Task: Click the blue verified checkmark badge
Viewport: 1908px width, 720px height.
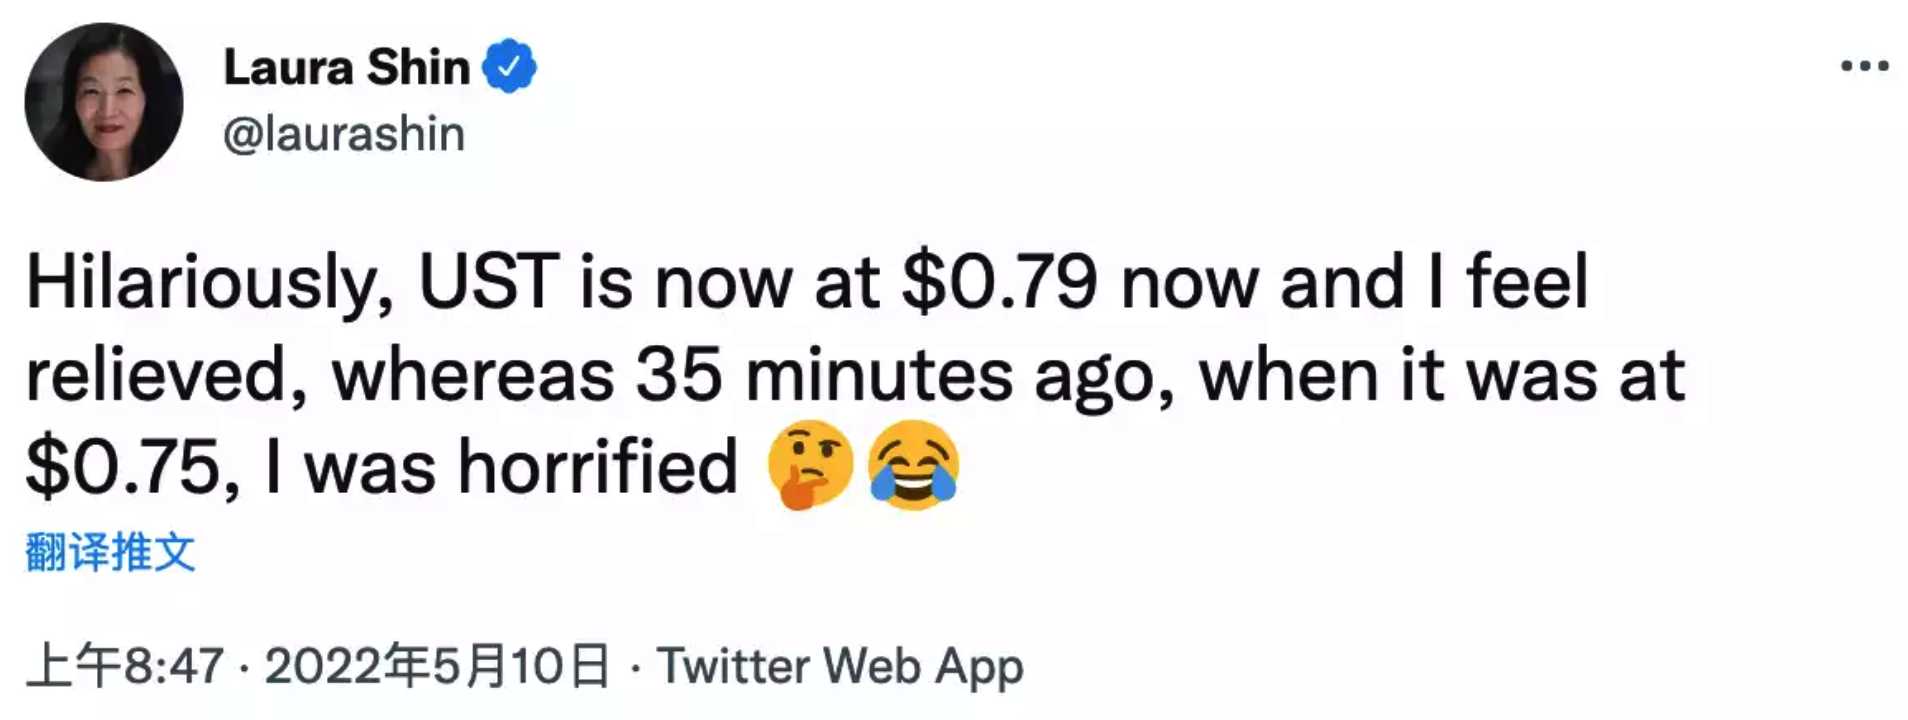Action: coord(509,66)
